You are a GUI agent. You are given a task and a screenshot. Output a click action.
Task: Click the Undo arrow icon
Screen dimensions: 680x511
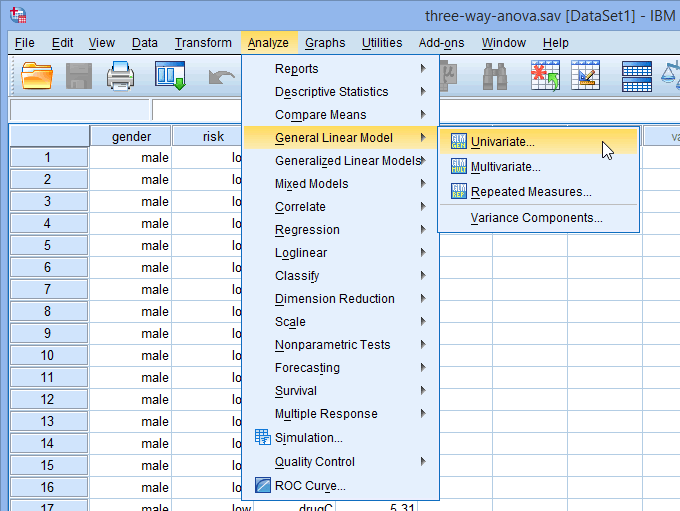click(221, 77)
